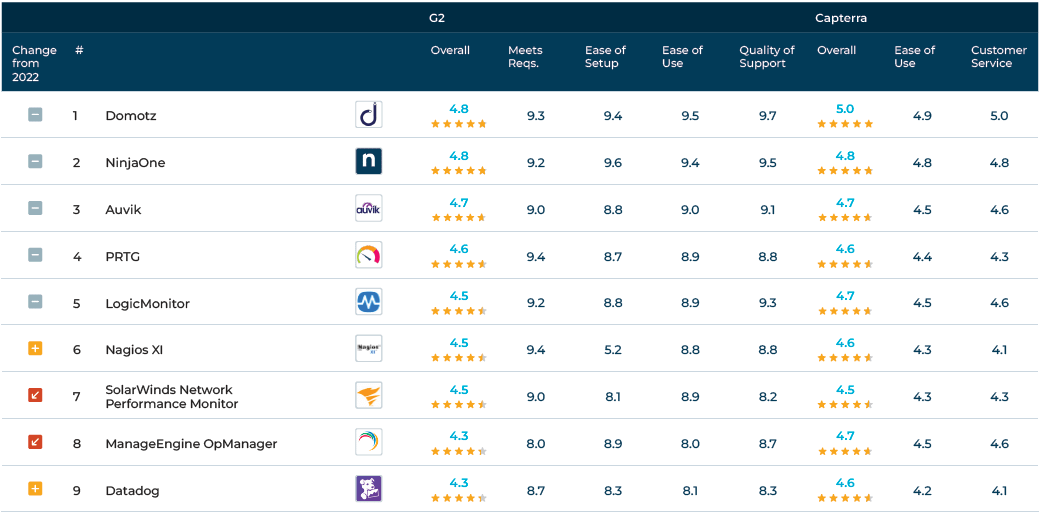
Task: Select the Auvik product name
Action: (123, 209)
